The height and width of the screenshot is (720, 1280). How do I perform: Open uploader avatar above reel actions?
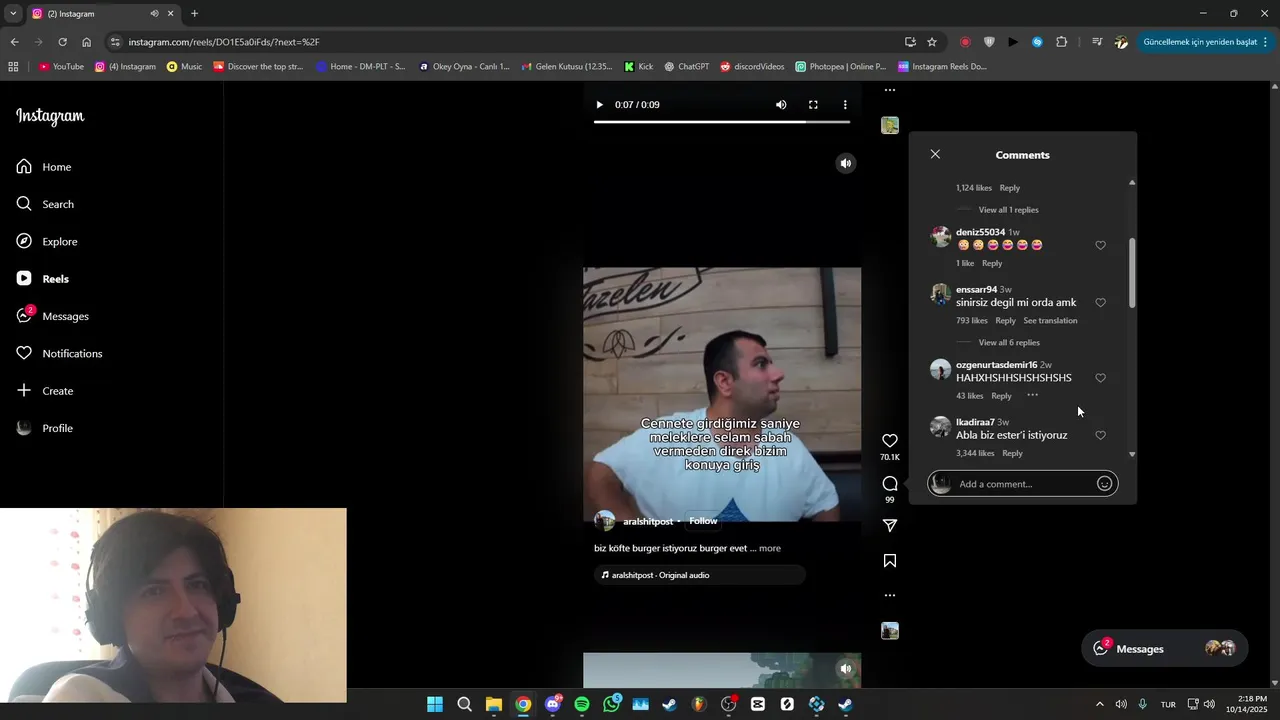click(890, 125)
